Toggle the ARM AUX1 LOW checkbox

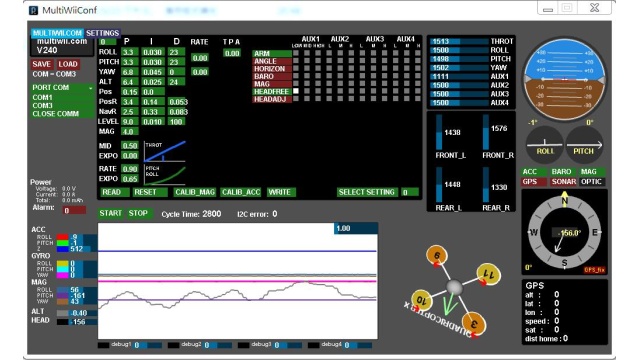point(296,53)
